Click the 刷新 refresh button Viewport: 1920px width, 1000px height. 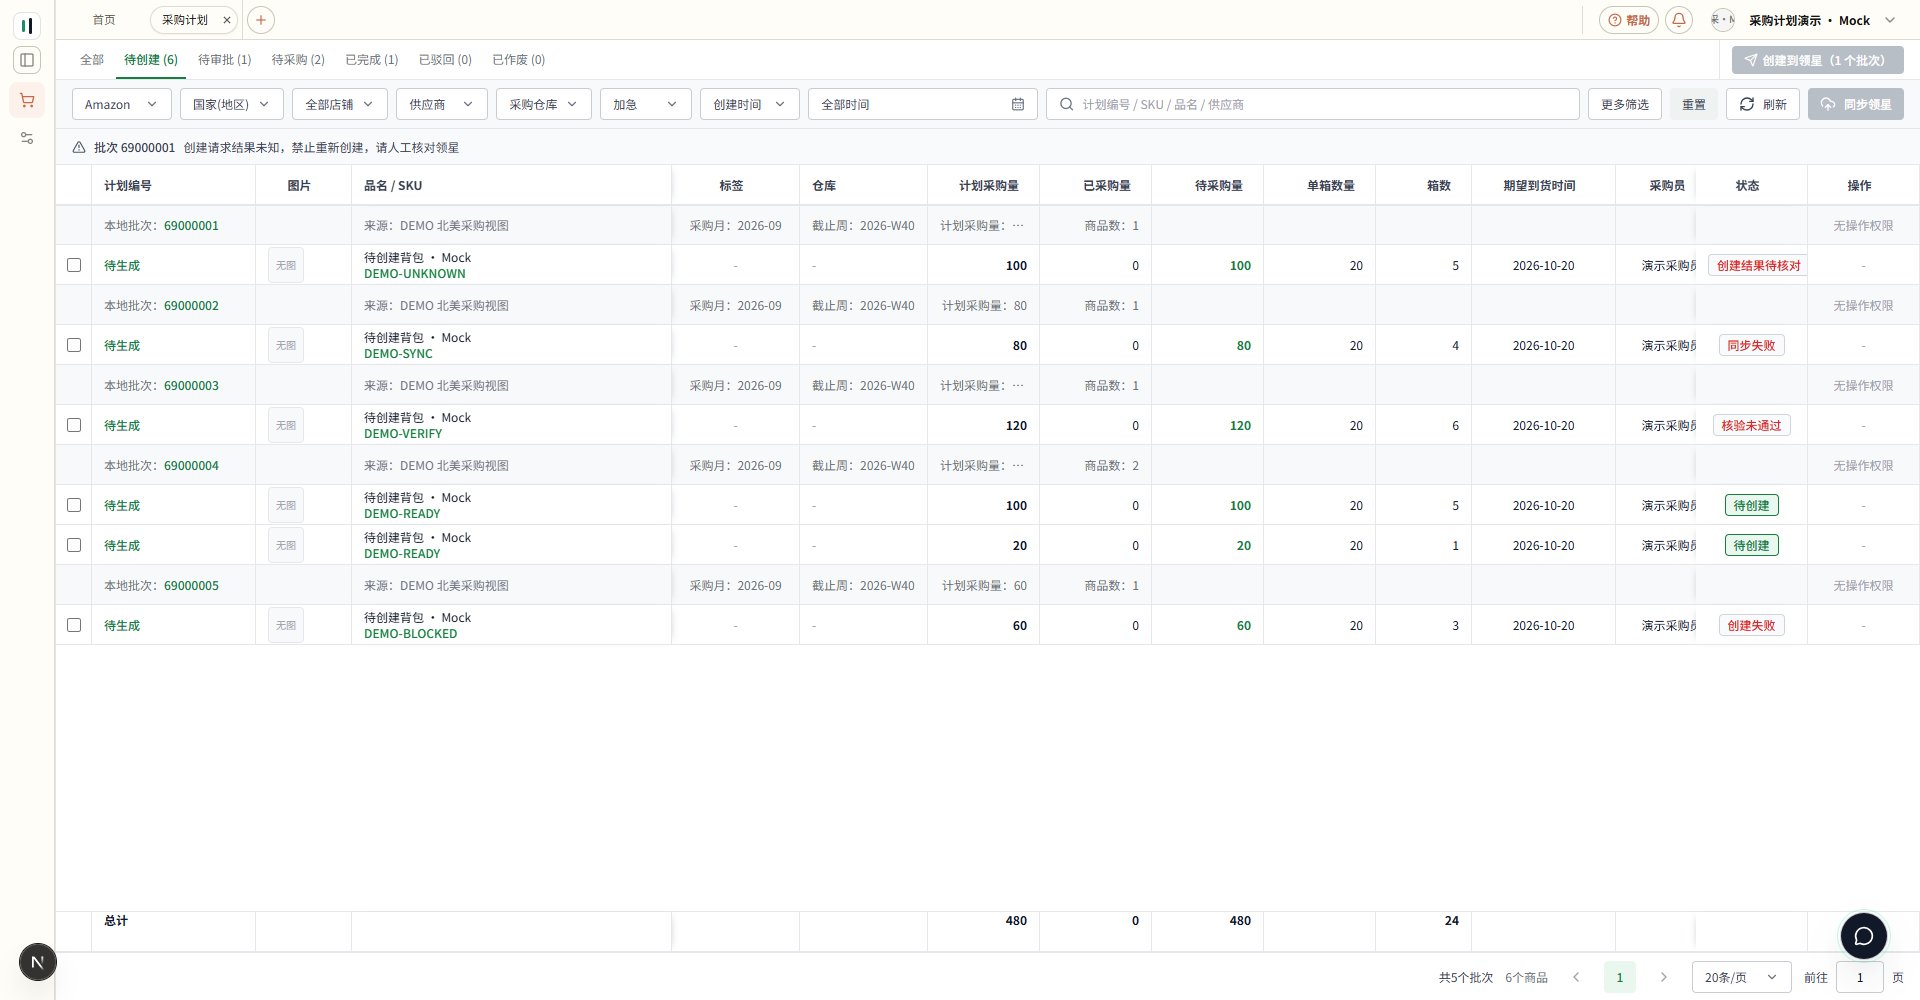coord(1763,104)
